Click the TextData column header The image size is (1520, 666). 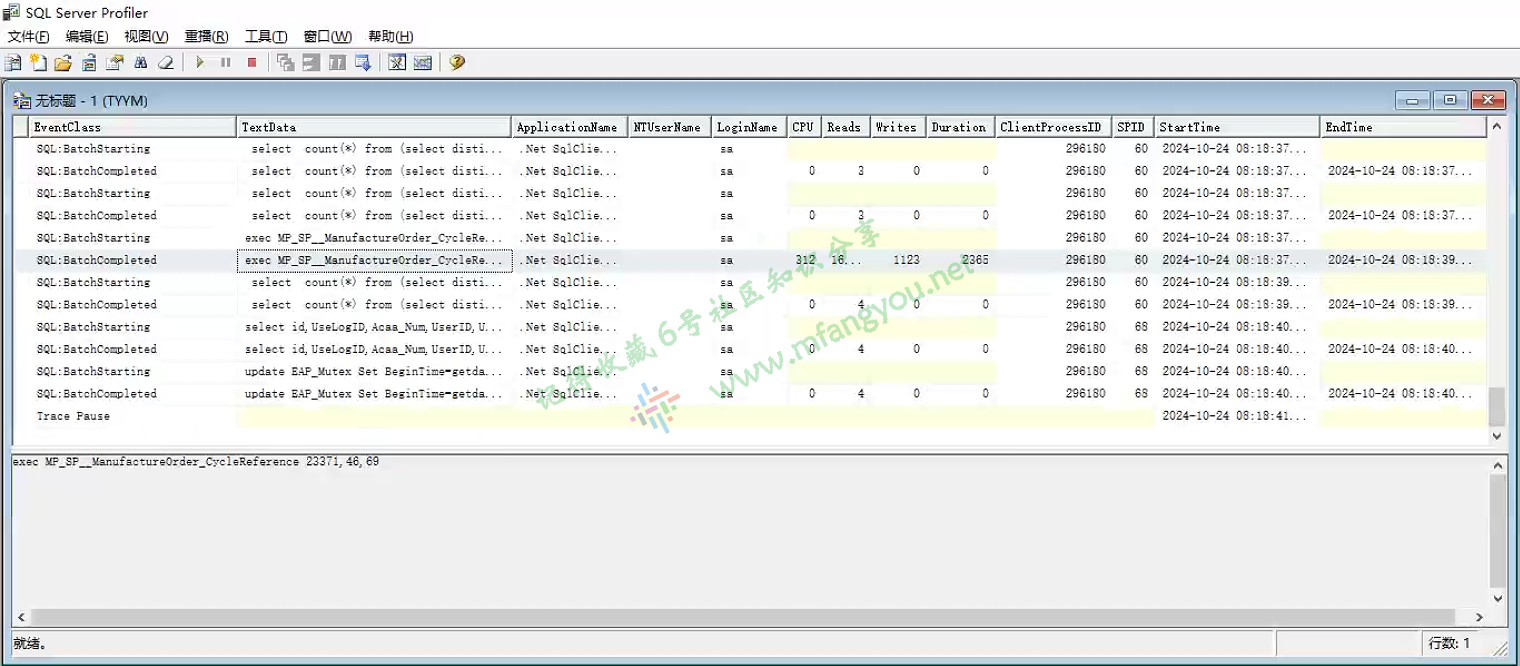pos(375,127)
